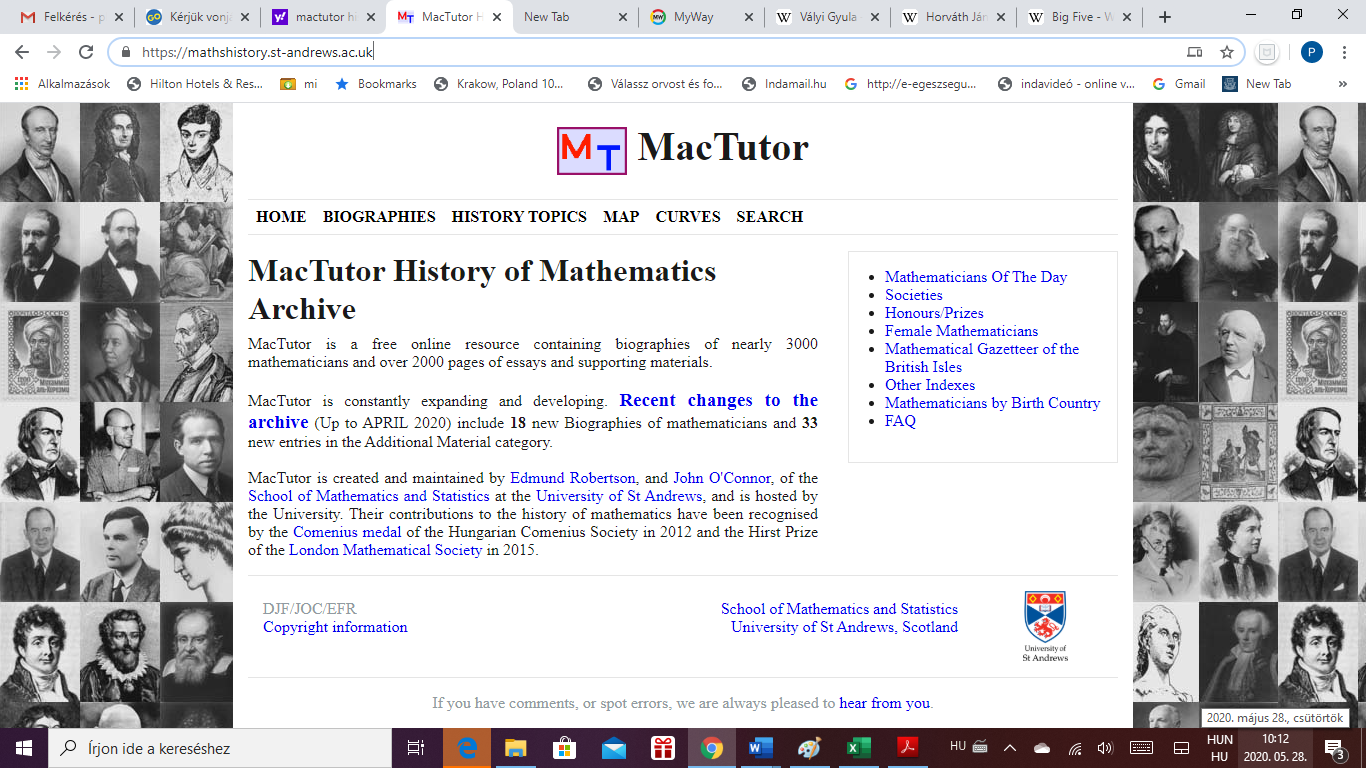
Task: Open the Indamail.hu bookmark
Action: [784, 84]
